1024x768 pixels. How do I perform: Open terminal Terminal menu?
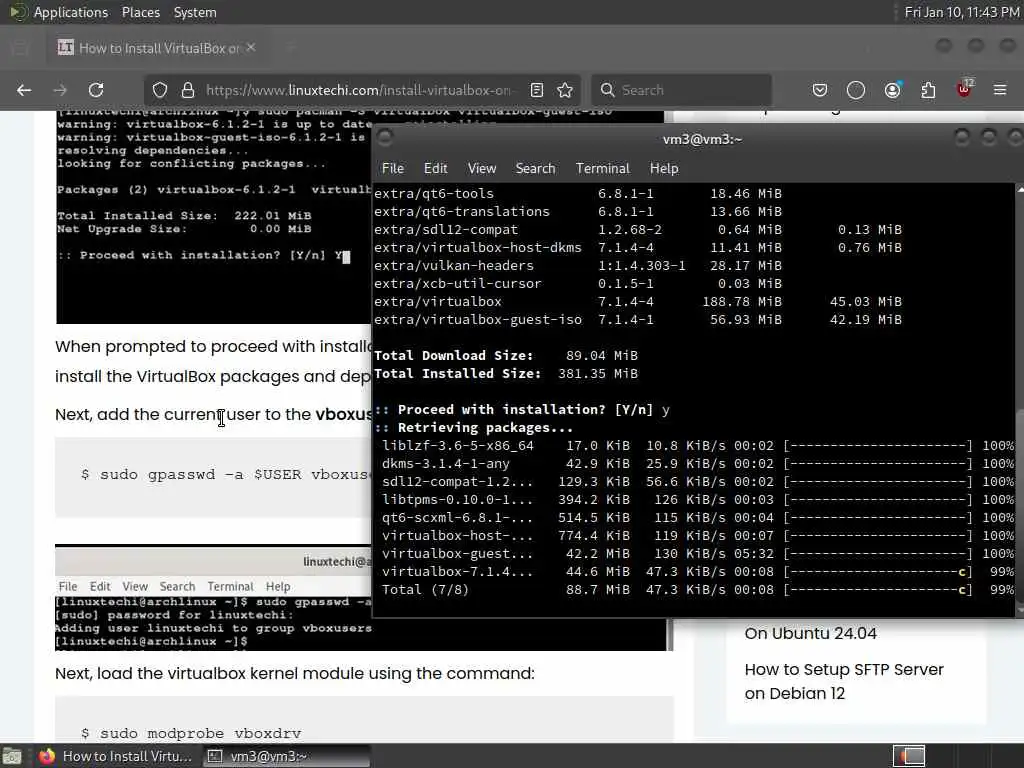coord(603,168)
